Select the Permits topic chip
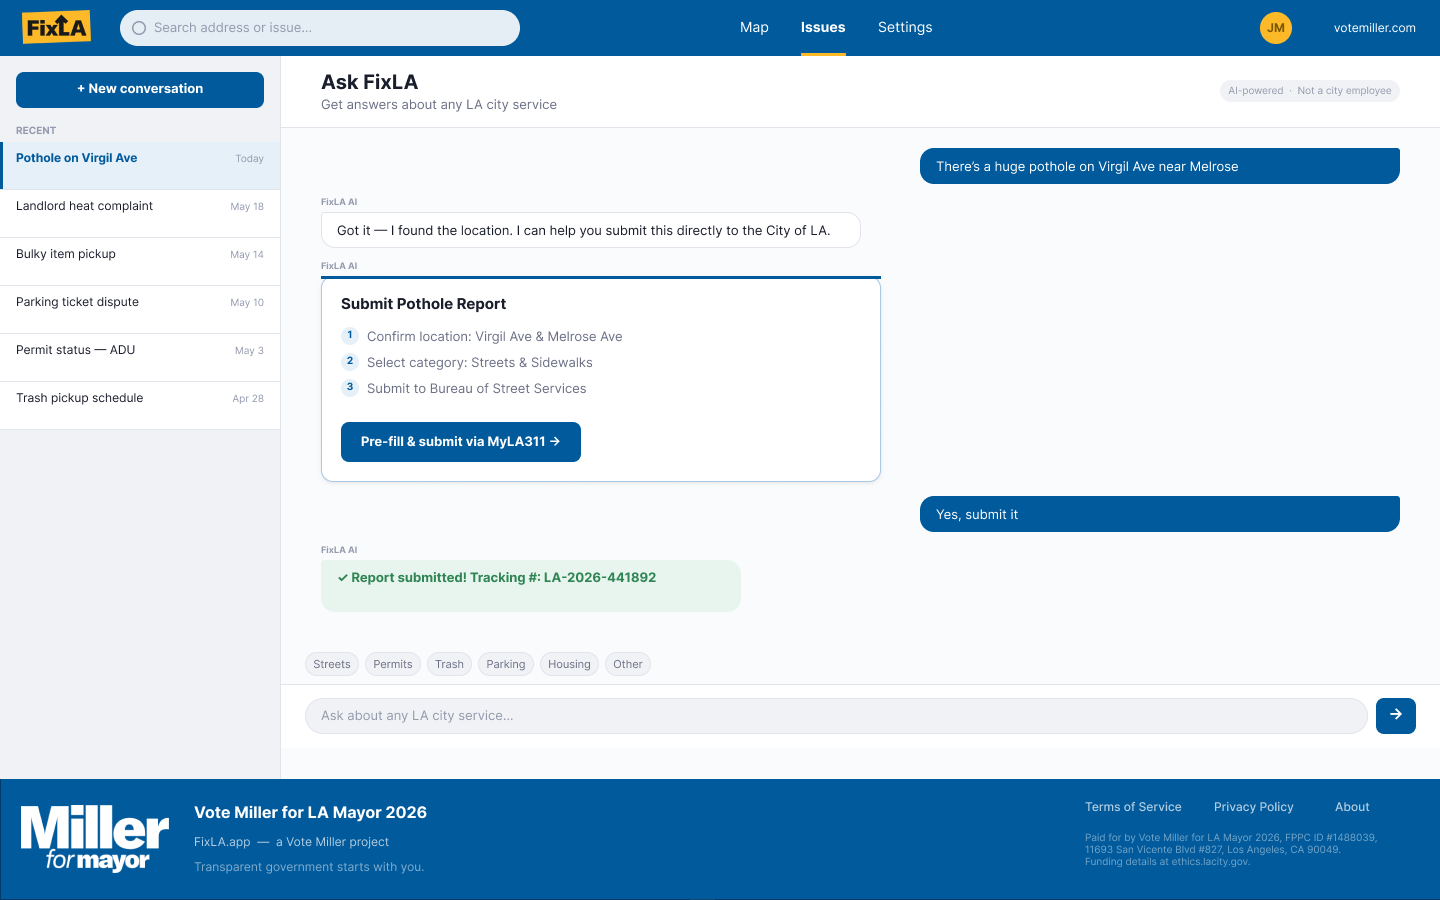 pyautogui.click(x=393, y=664)
